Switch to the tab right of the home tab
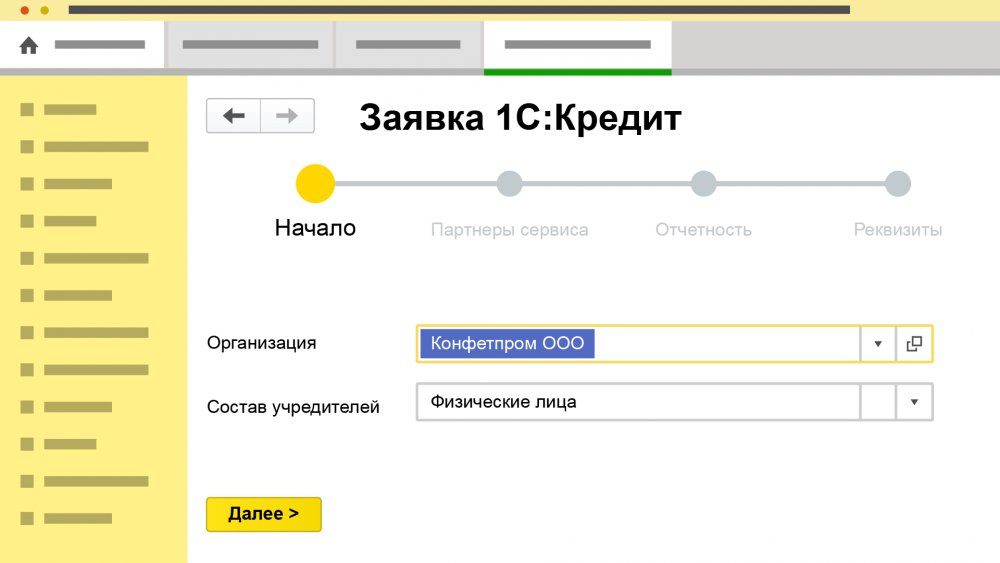Image resolution: width=1000 pixels, height=563 pixels. coord(250,45)
